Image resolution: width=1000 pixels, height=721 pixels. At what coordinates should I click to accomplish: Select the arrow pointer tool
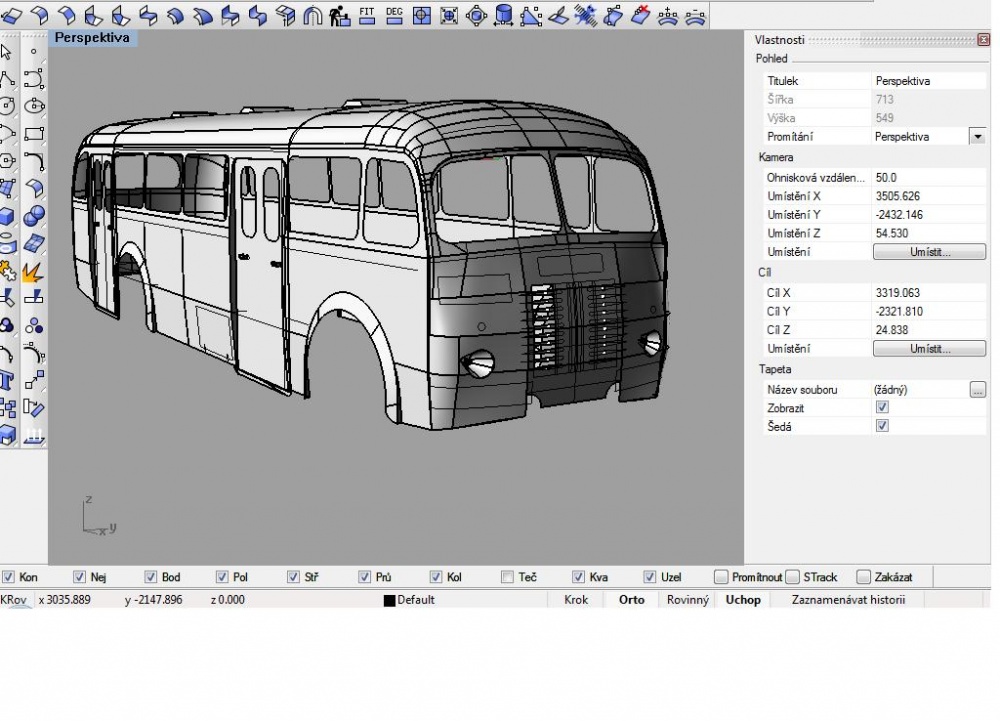(7, 52)
